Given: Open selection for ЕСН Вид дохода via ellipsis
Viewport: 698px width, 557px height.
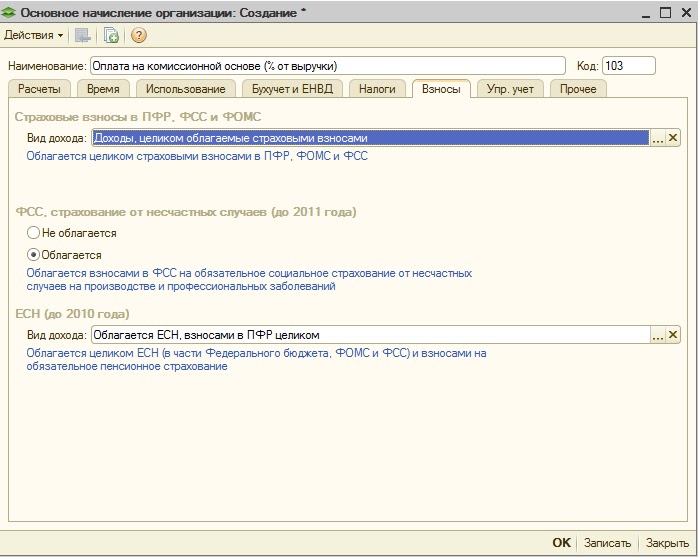Looking at the screenshot, I should (x=657, y=335).
